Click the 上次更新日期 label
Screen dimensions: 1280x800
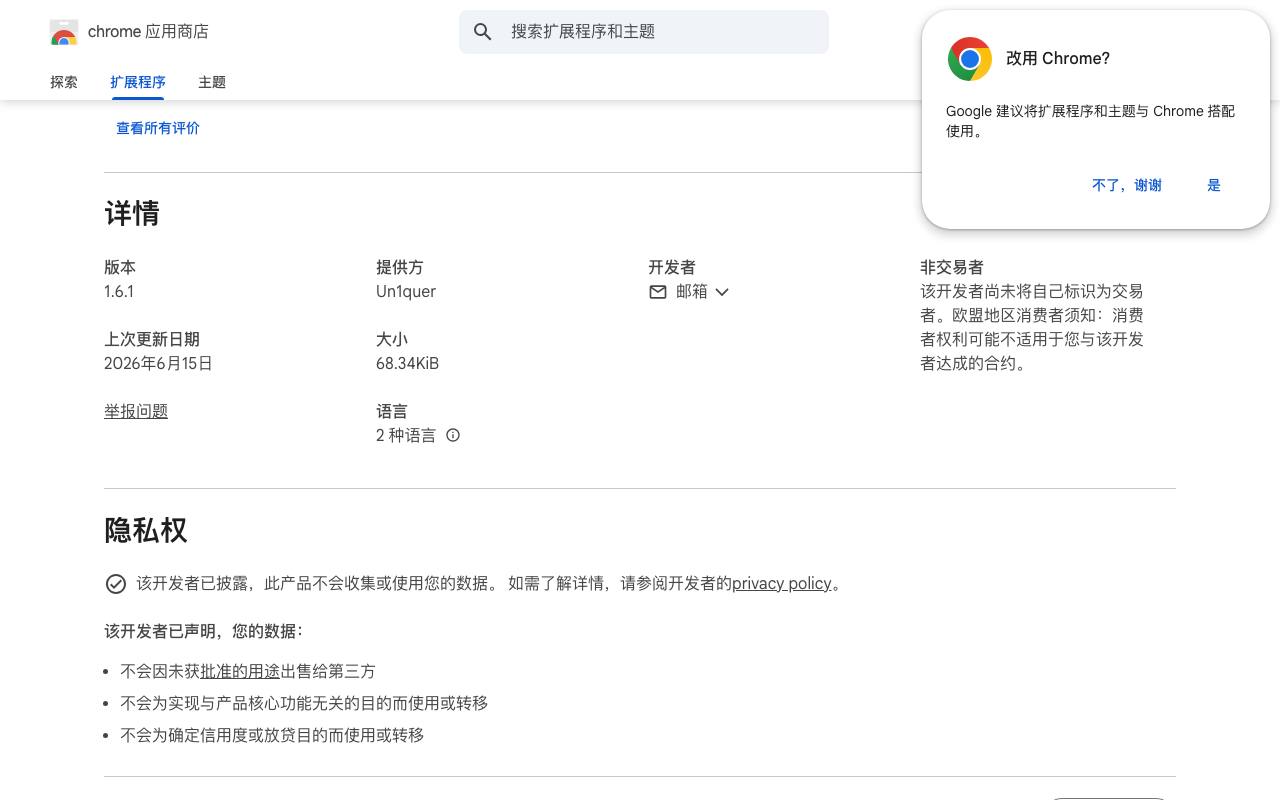coord(152,339)
